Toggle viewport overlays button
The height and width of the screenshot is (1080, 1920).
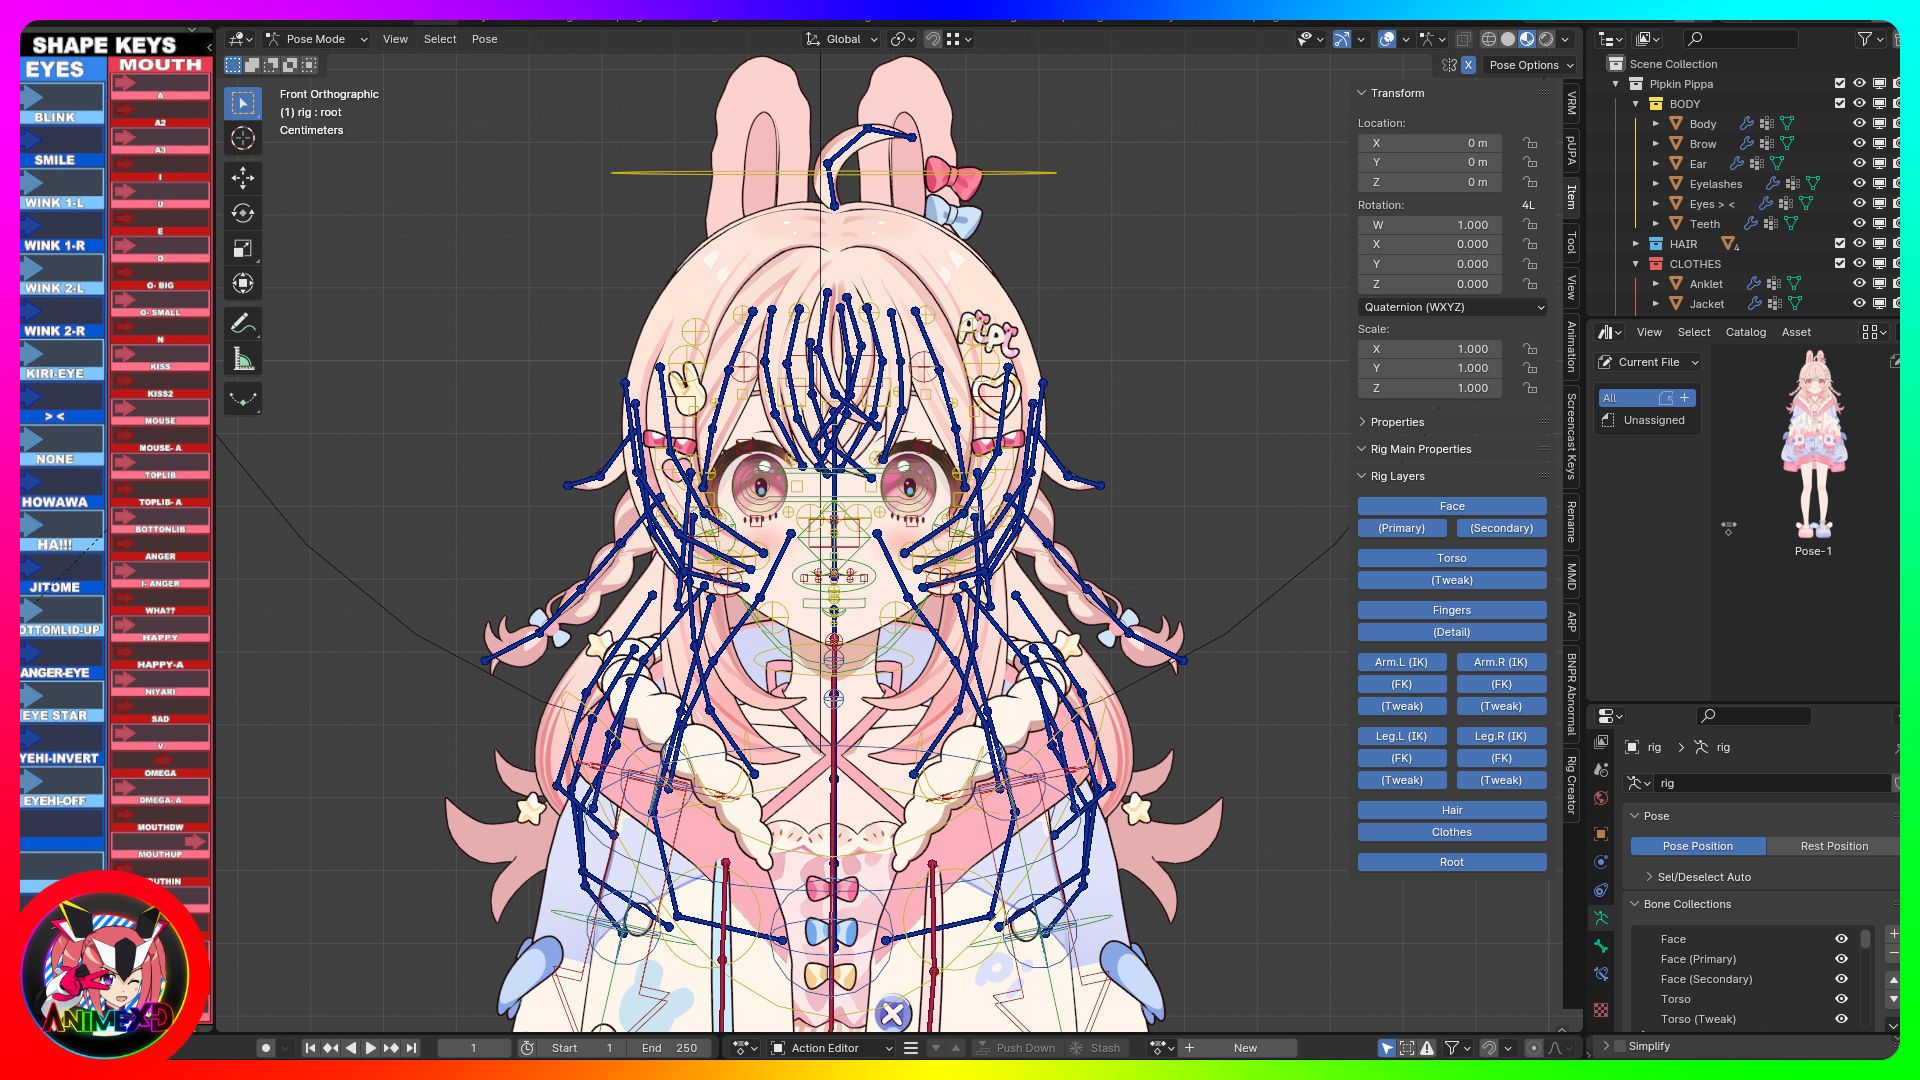point(1387,39)
